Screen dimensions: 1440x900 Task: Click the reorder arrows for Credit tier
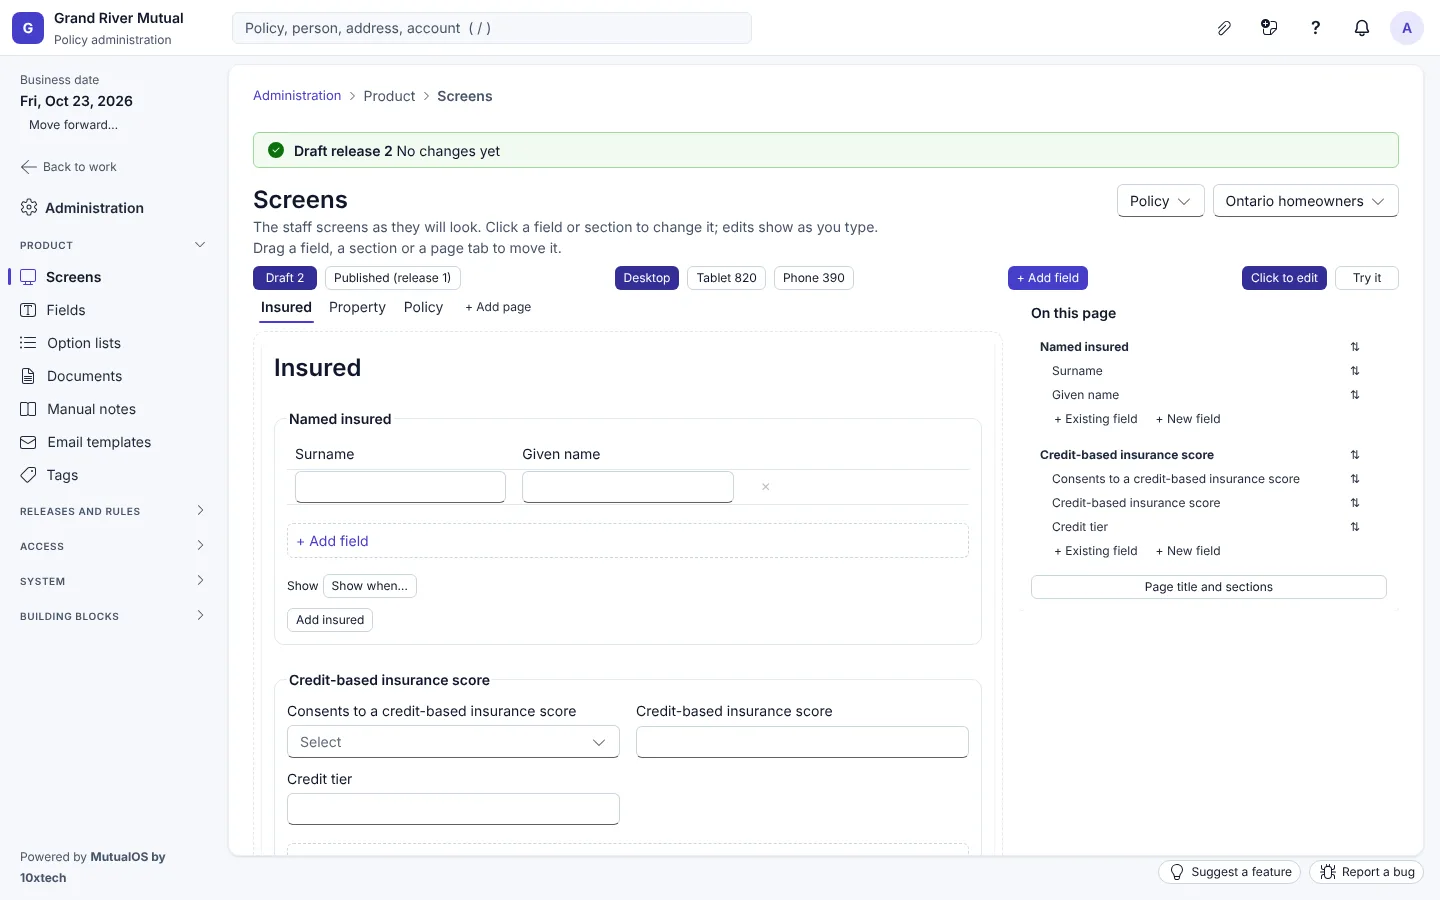tap(1355, 527)
